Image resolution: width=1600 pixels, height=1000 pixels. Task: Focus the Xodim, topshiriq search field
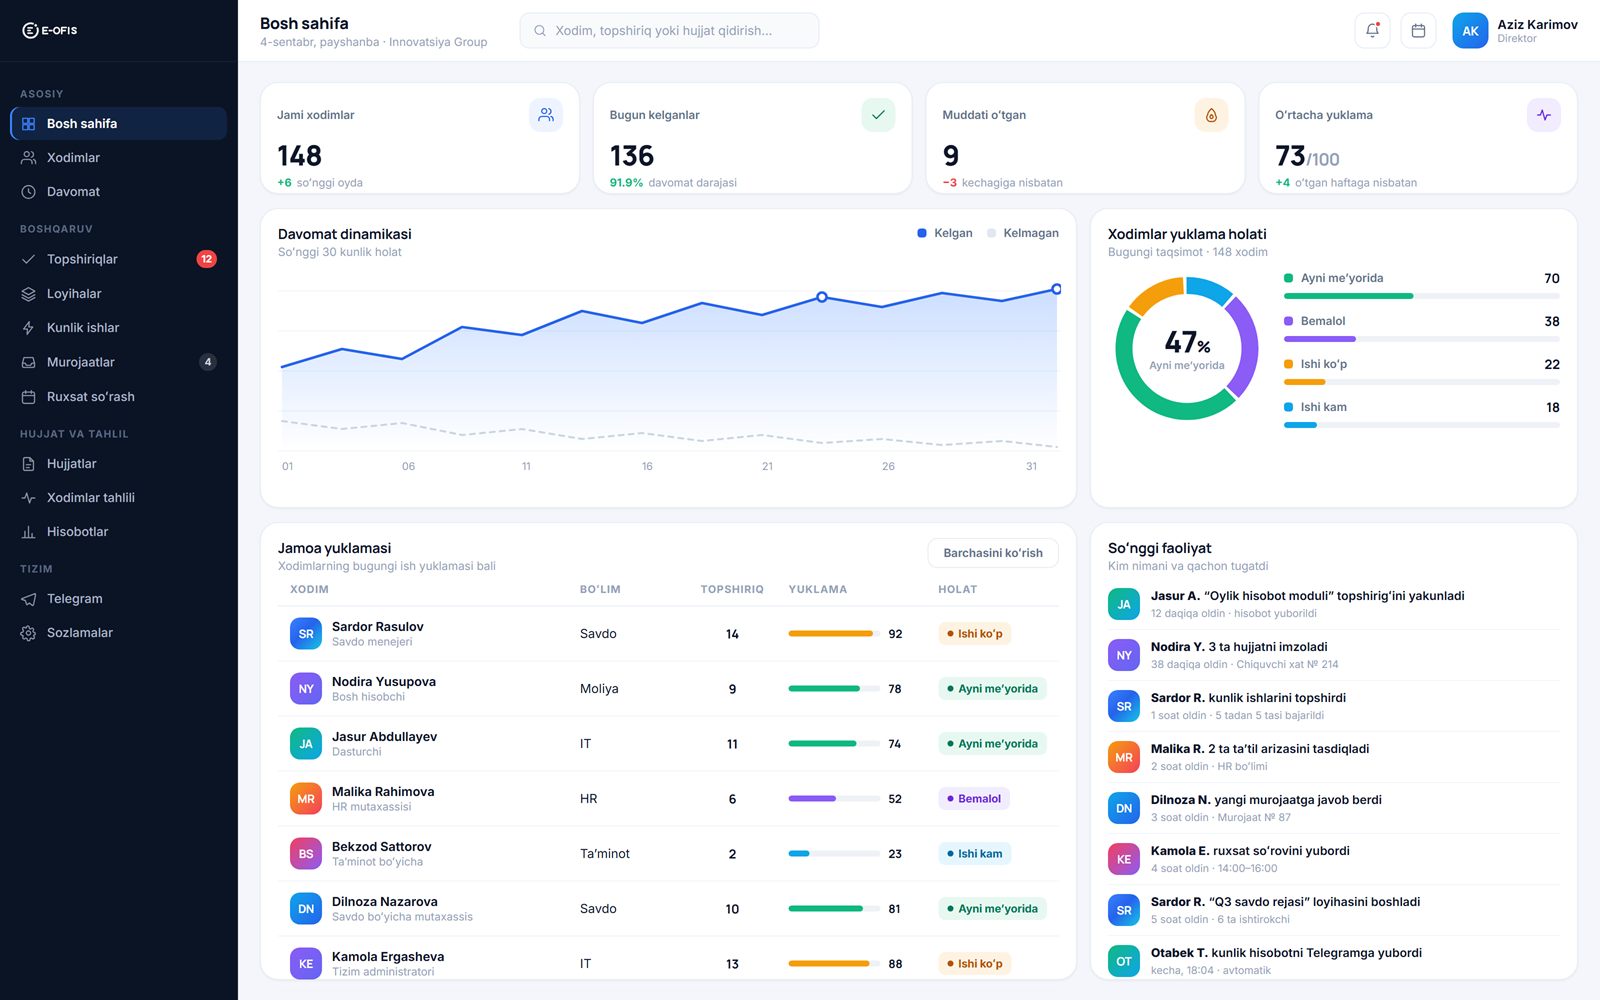click(x=669, y=31)
